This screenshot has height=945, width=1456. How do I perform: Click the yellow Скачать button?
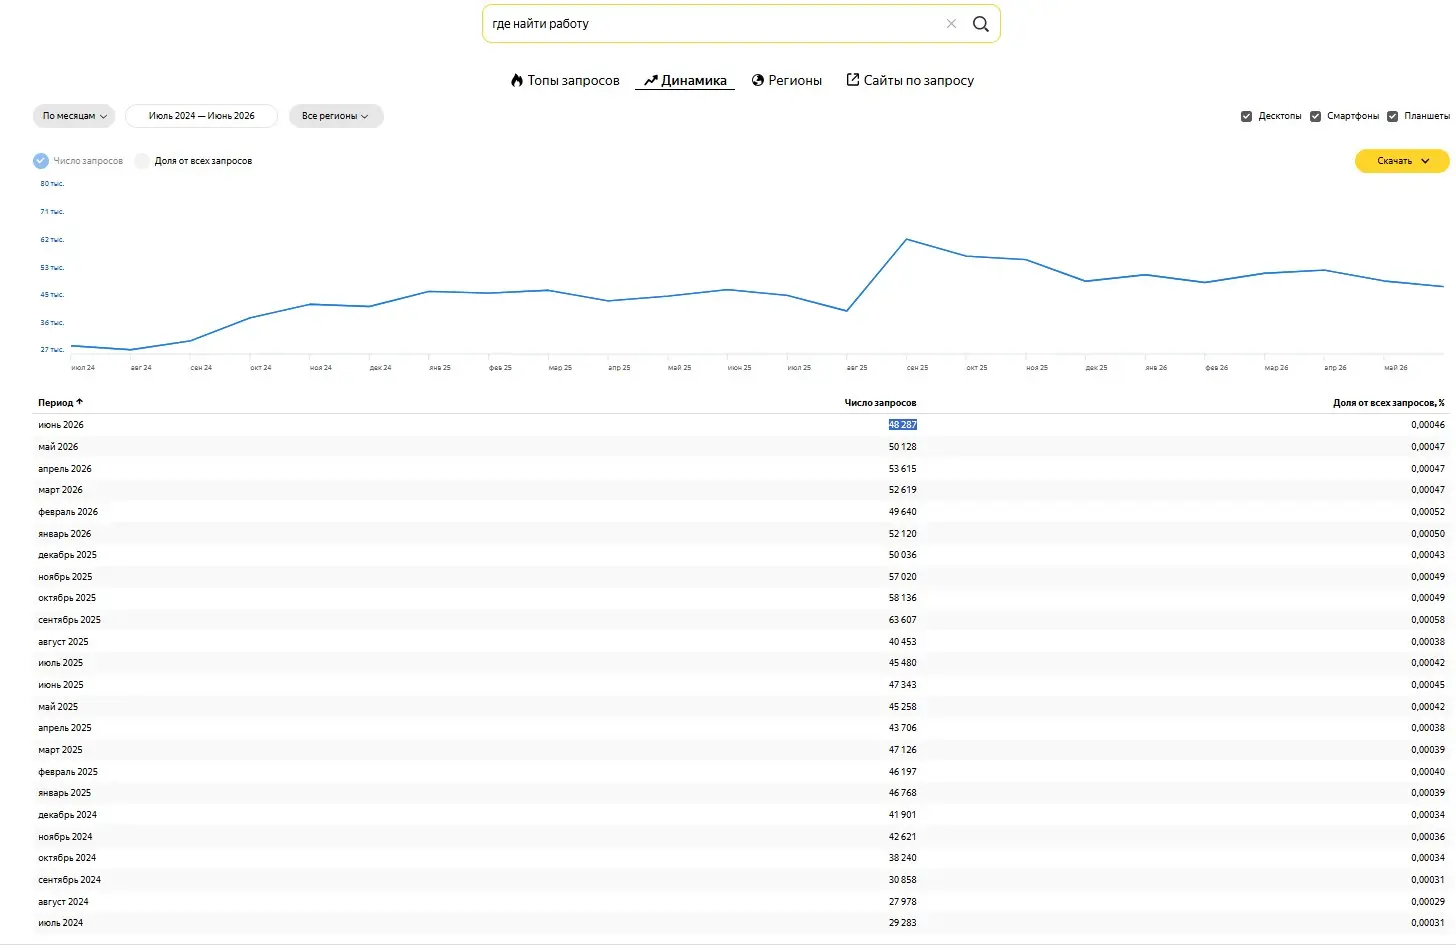click(x=1402, y=161)
